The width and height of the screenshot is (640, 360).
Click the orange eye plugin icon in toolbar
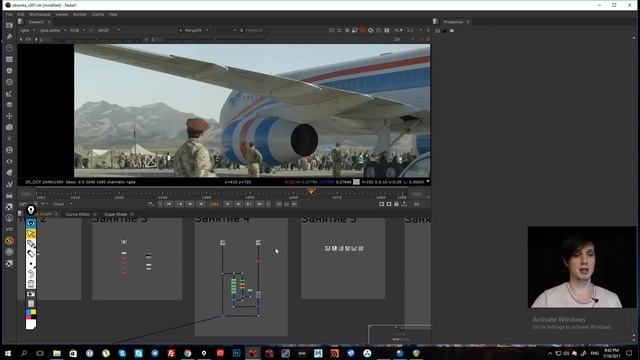tap(9, 240)
